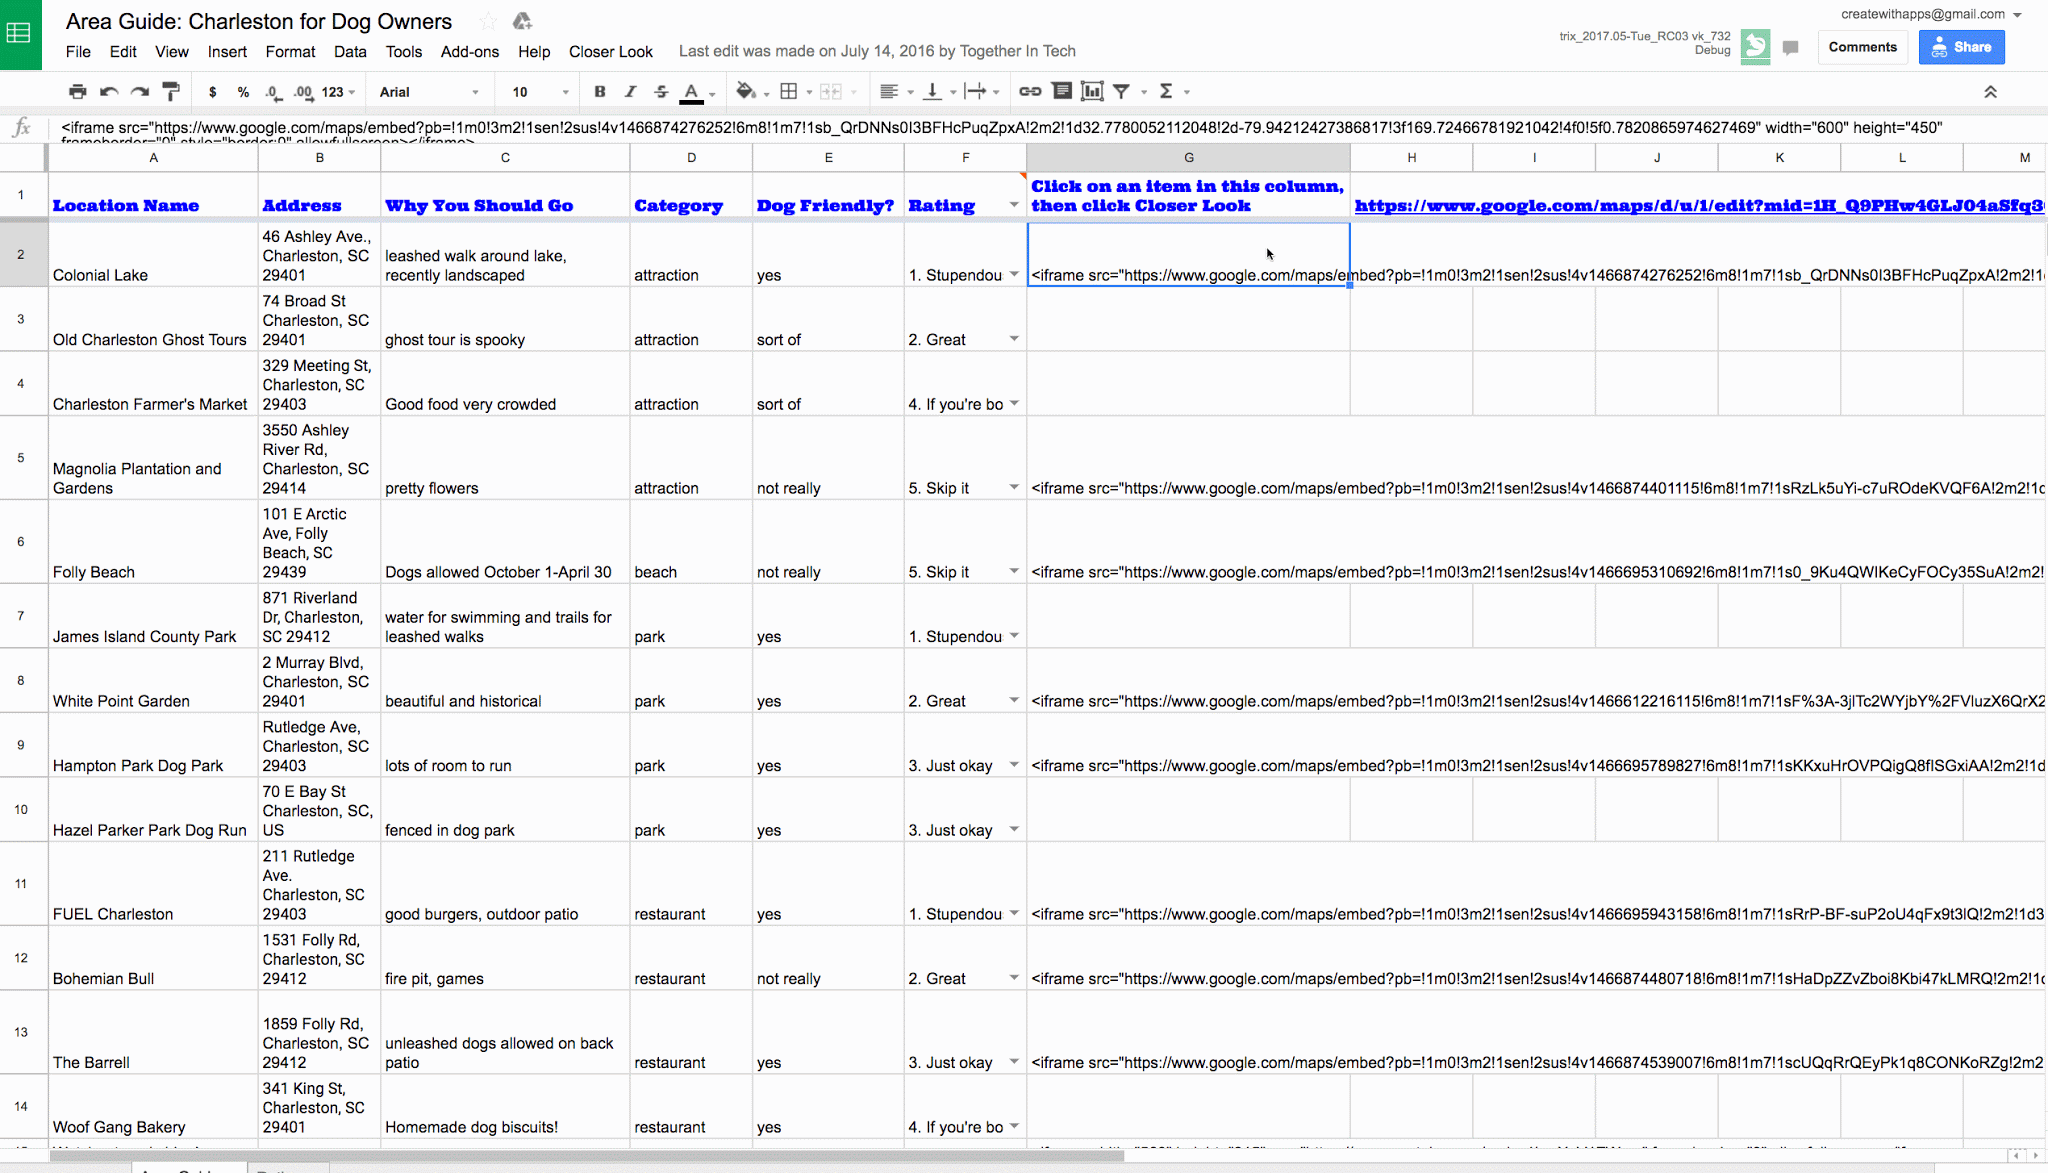Open the Arial font family dropdown
This screenshot has width=2048, height=1173.
click(429, 92)
